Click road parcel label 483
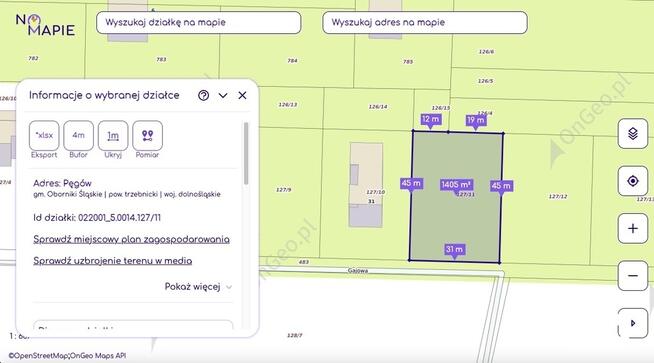654x363 pixels. [304, 262]
